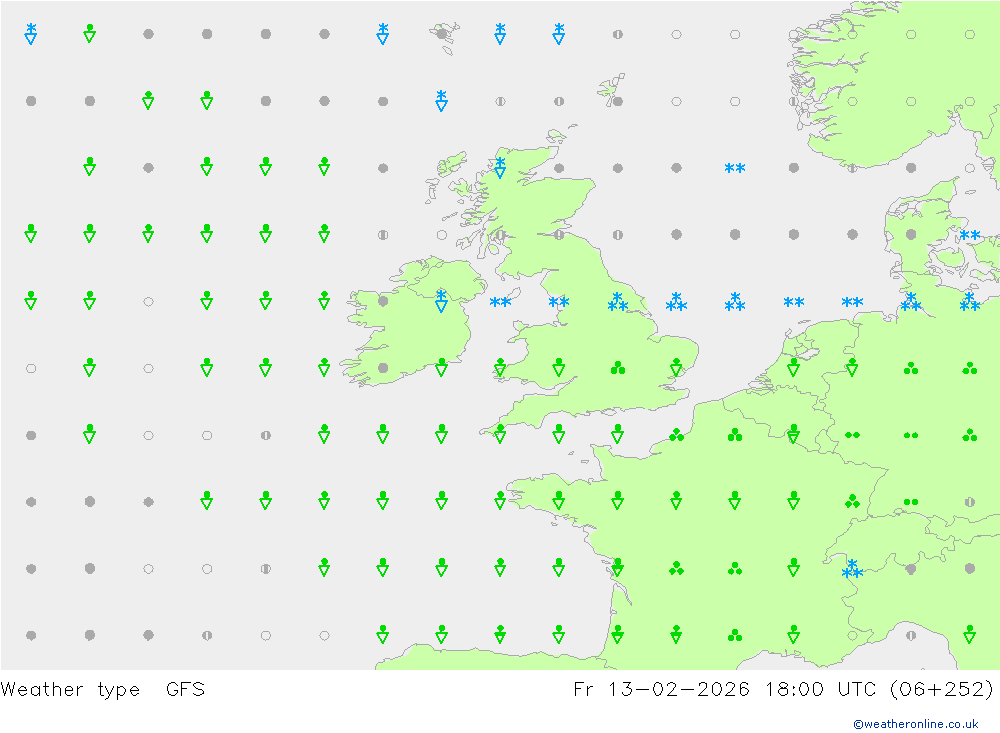Click the trefoil rain symbol over eastern France
The height and width of the screenshot is (733, 1000).
pyautogui.click(x=852, y=502)
